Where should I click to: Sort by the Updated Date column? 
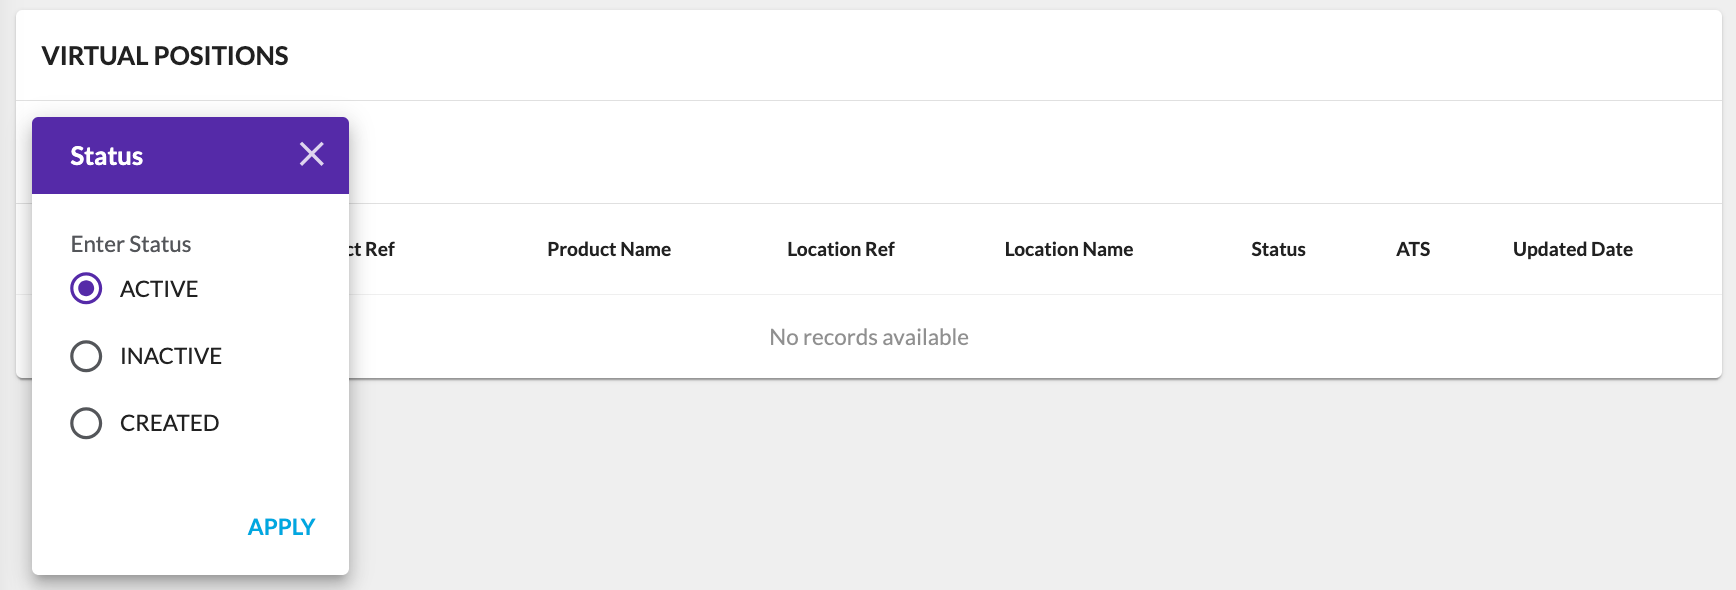[x=1571, y=249]
